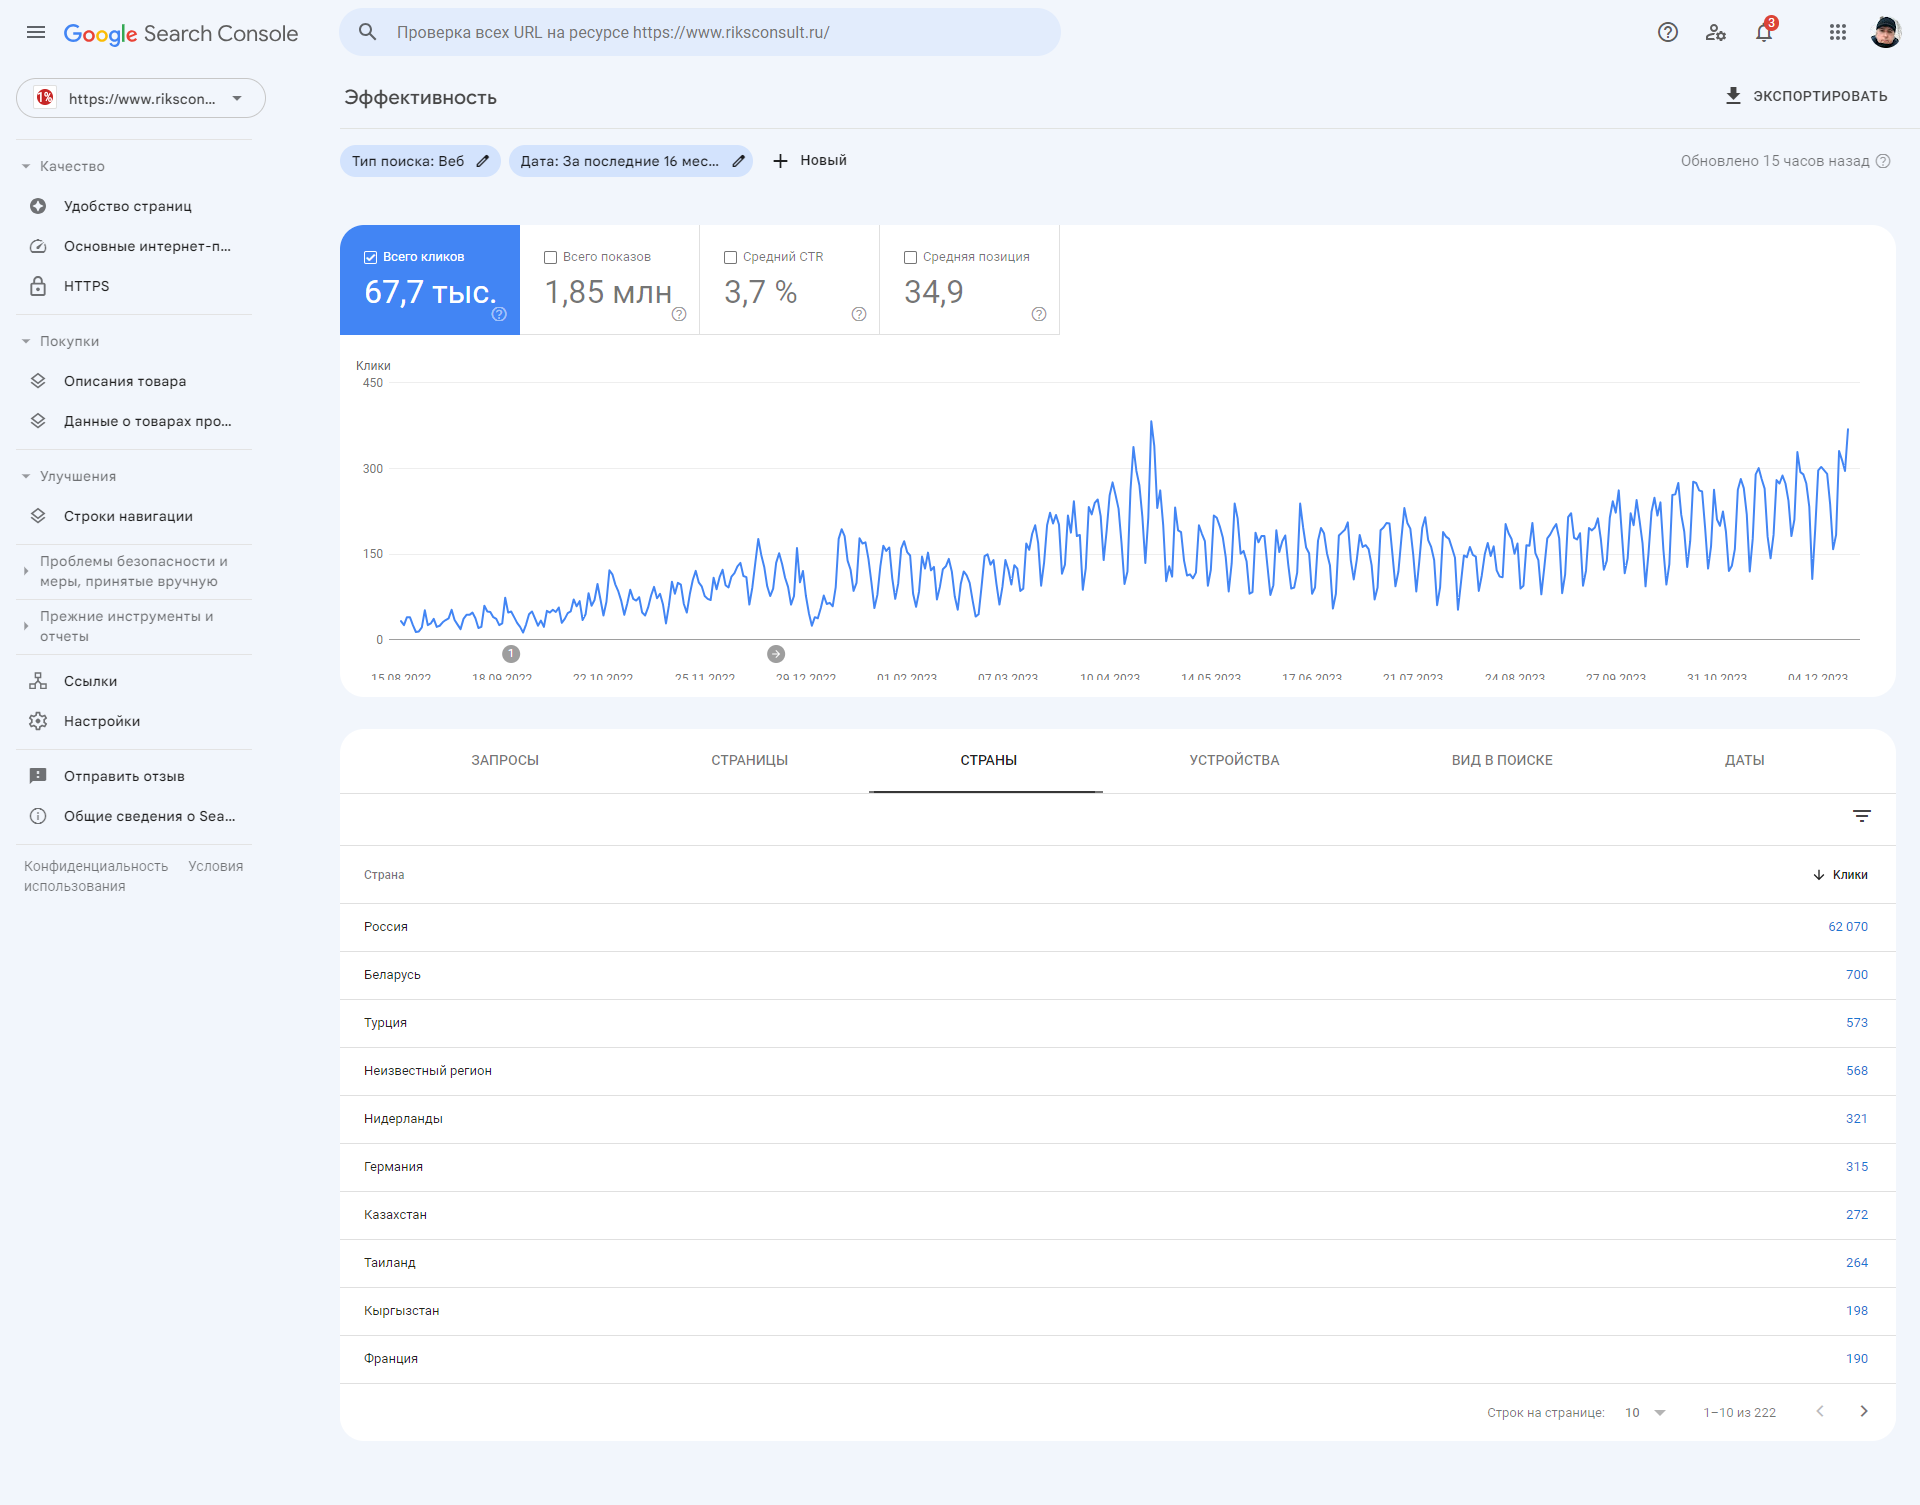
Task: Toggle the Средняя позиция checkbox
Action: tap(910, 257)
